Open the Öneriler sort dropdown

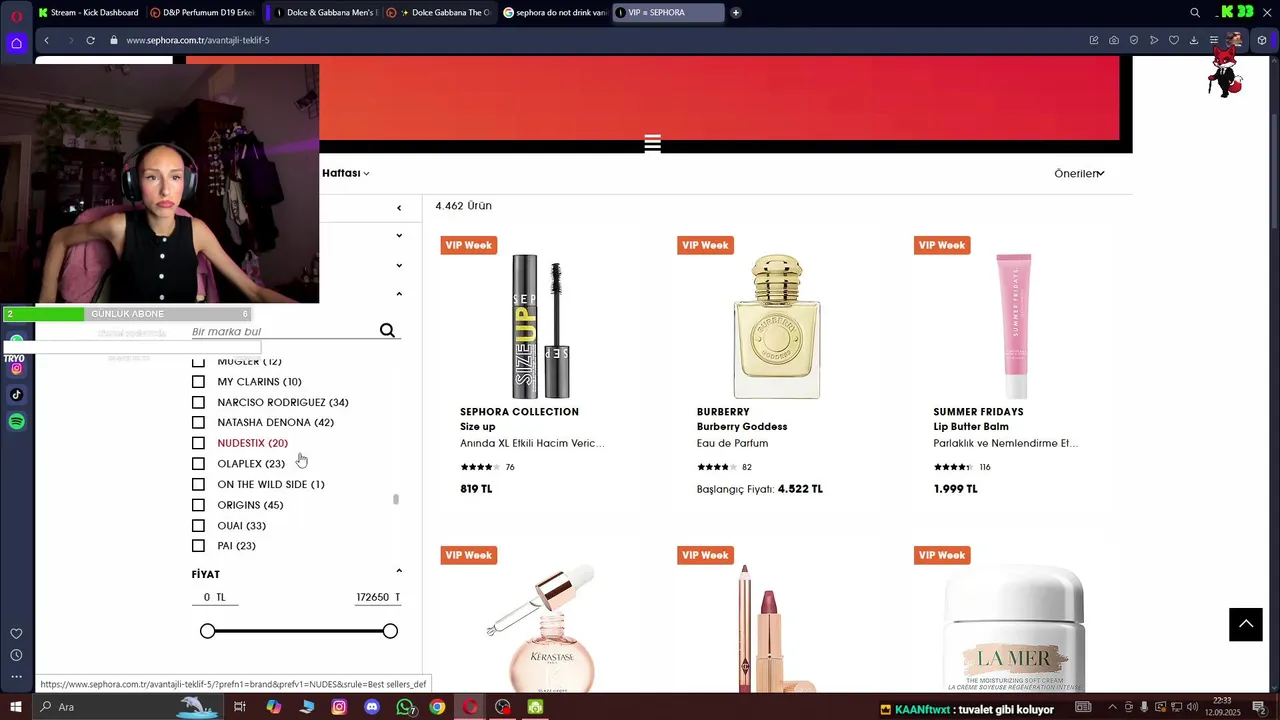coord(1079,173)
